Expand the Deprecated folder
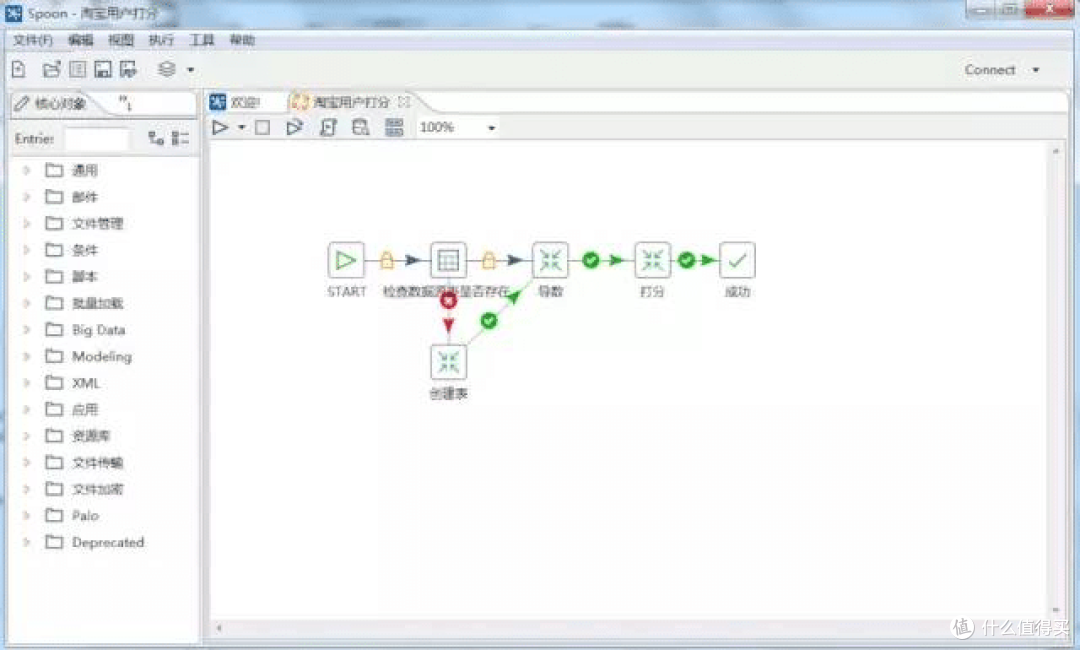This screenshot has width=1080, height=650. [26, 542]
